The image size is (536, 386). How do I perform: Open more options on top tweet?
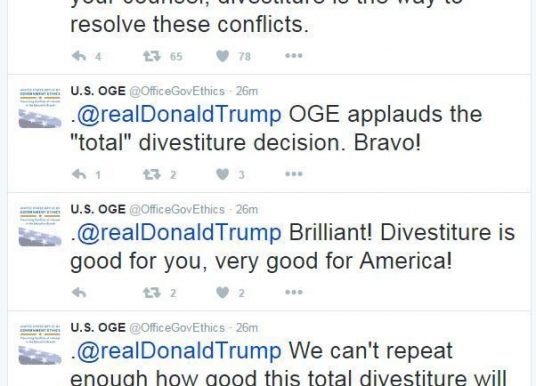point(294,56)
